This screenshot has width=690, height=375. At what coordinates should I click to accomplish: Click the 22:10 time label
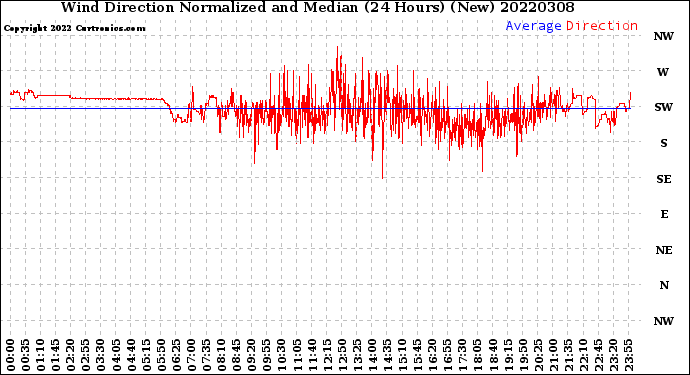point(583,355)
